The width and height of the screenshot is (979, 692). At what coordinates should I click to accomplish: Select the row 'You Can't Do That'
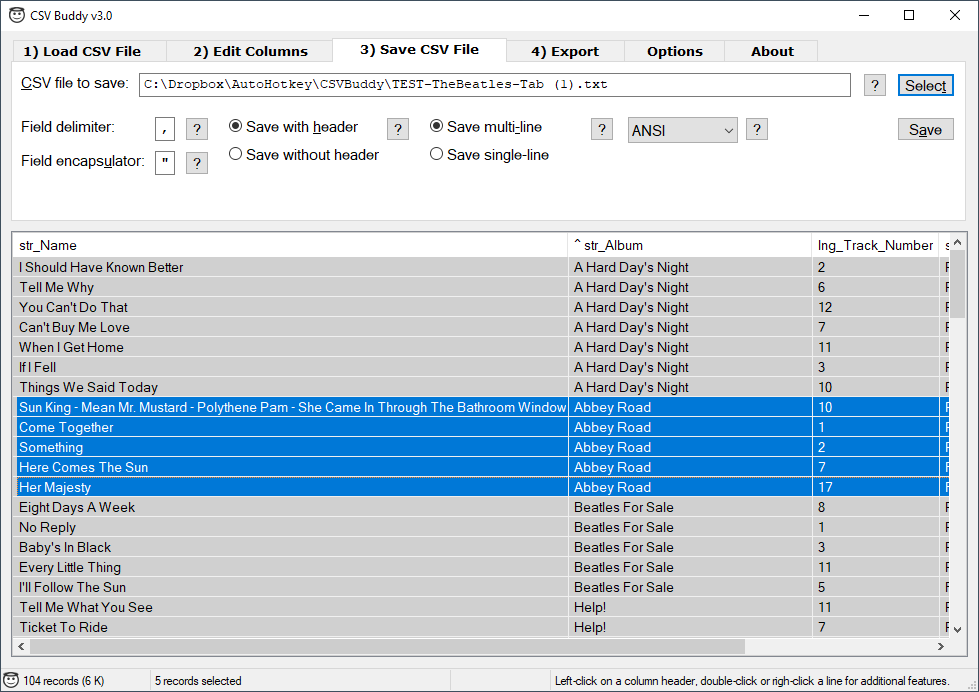[481, 307]
